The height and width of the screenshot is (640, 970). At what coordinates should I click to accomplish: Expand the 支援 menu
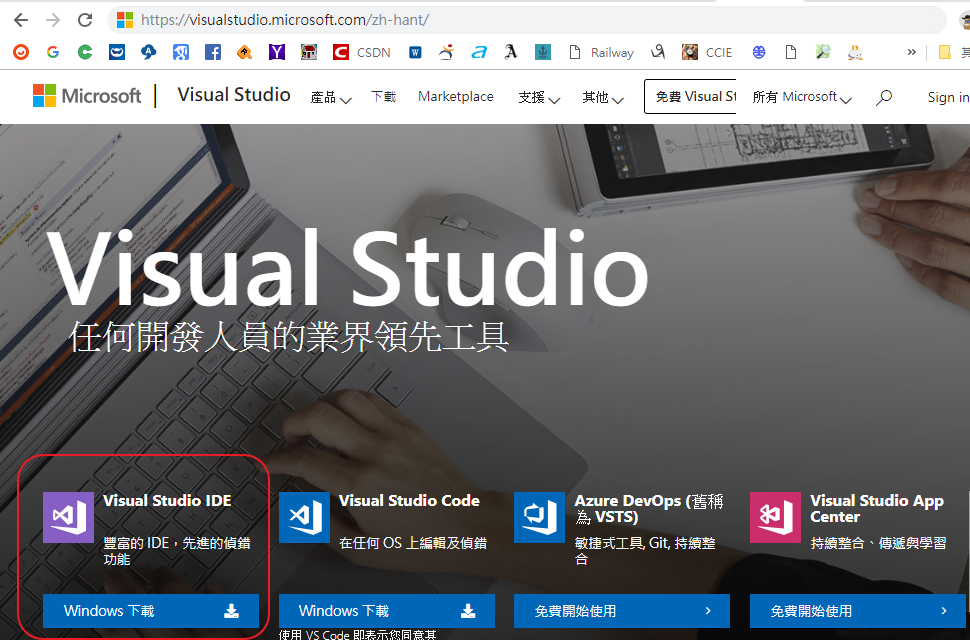[x=539, y=97]
